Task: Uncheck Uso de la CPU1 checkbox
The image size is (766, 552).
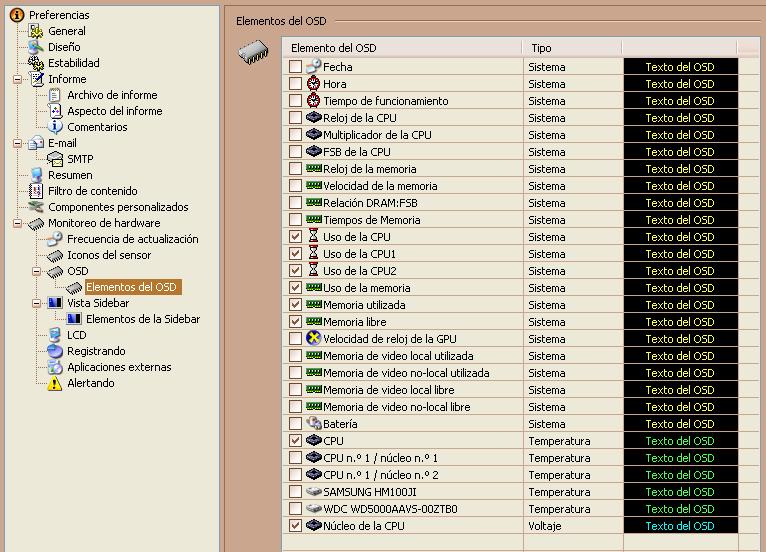Action: point(295,254)
